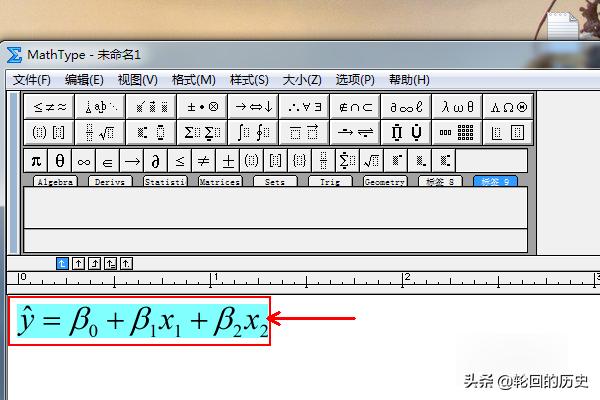
Task: Open the relational symbols palette (≤ ≠ ≈)
Action: pyautogui.click(x=49, y=106)
